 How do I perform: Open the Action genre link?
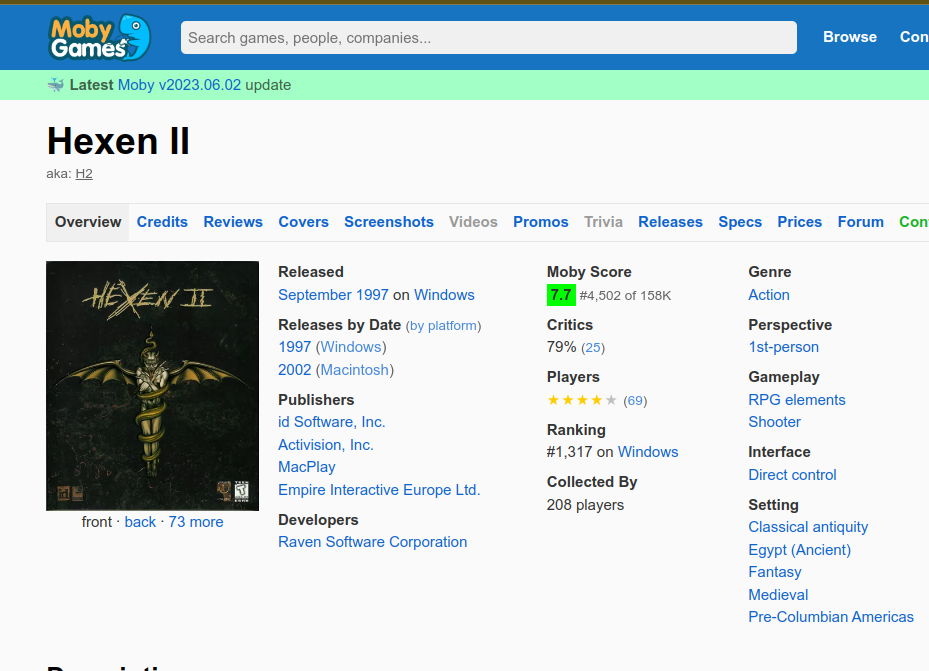[x=768, y=295]
